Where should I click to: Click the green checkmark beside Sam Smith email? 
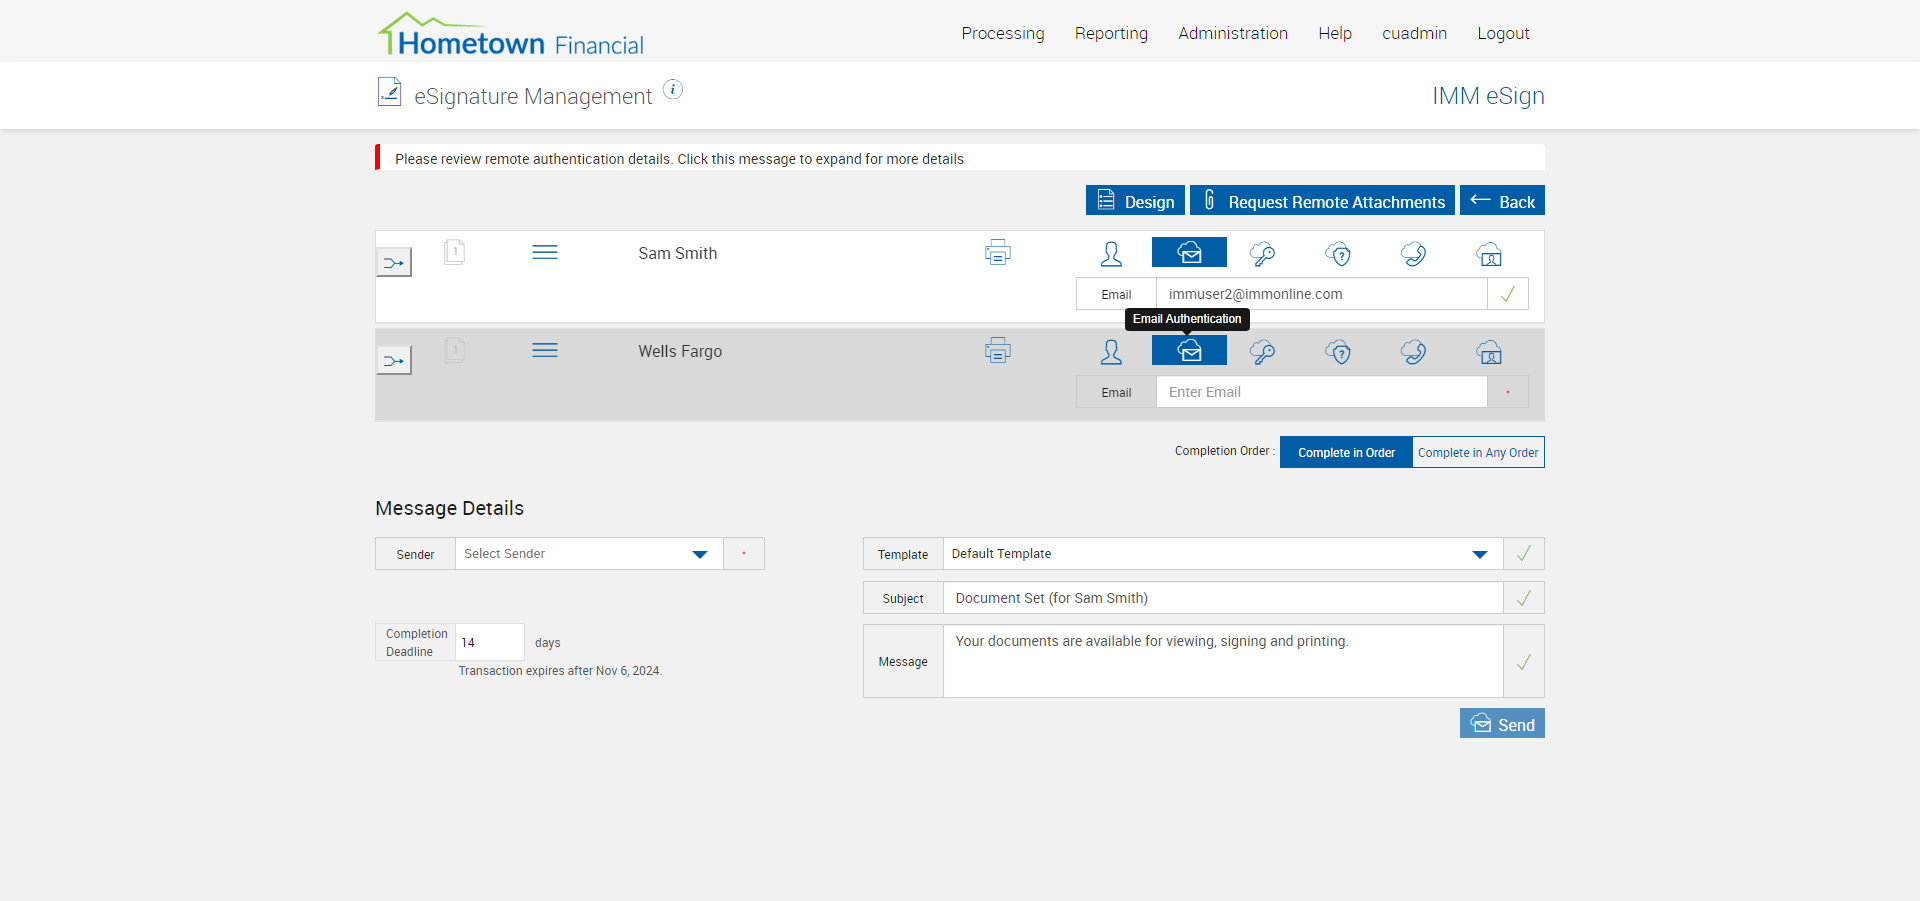(x=1508, y=294)
